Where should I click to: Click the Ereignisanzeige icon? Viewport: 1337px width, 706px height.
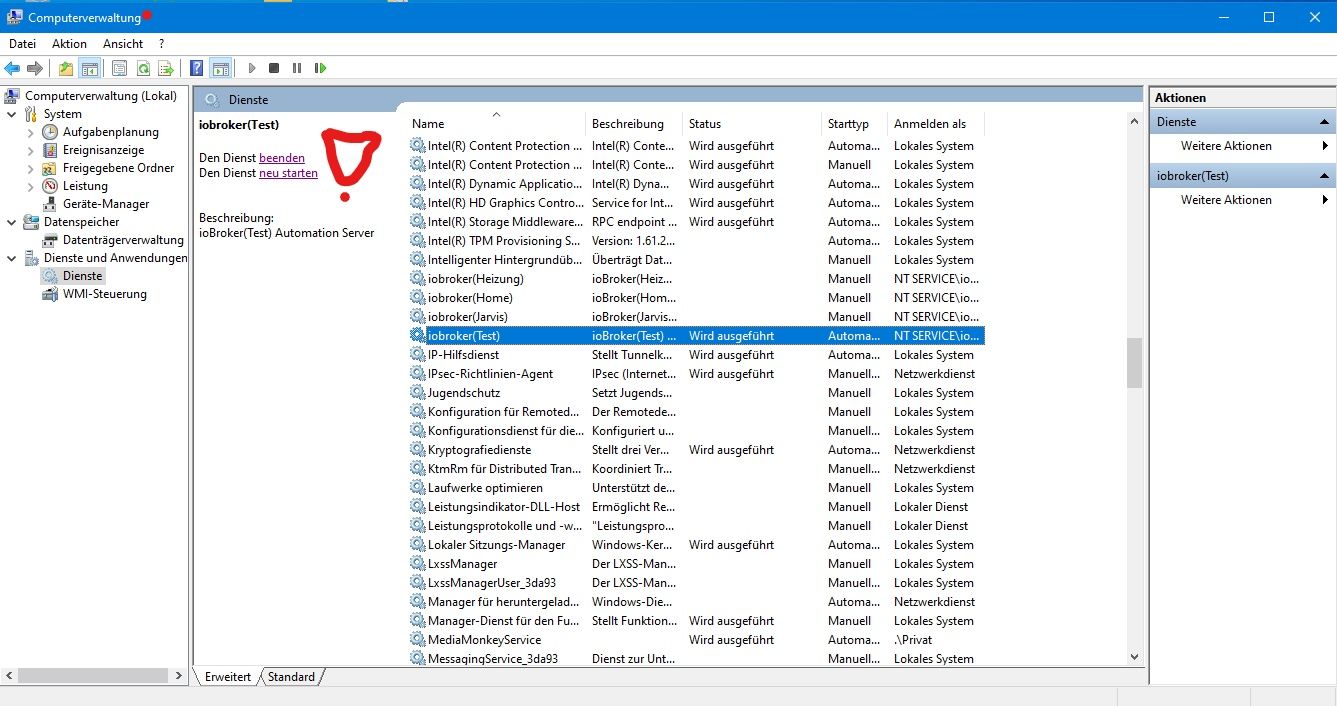coord(50,150)
